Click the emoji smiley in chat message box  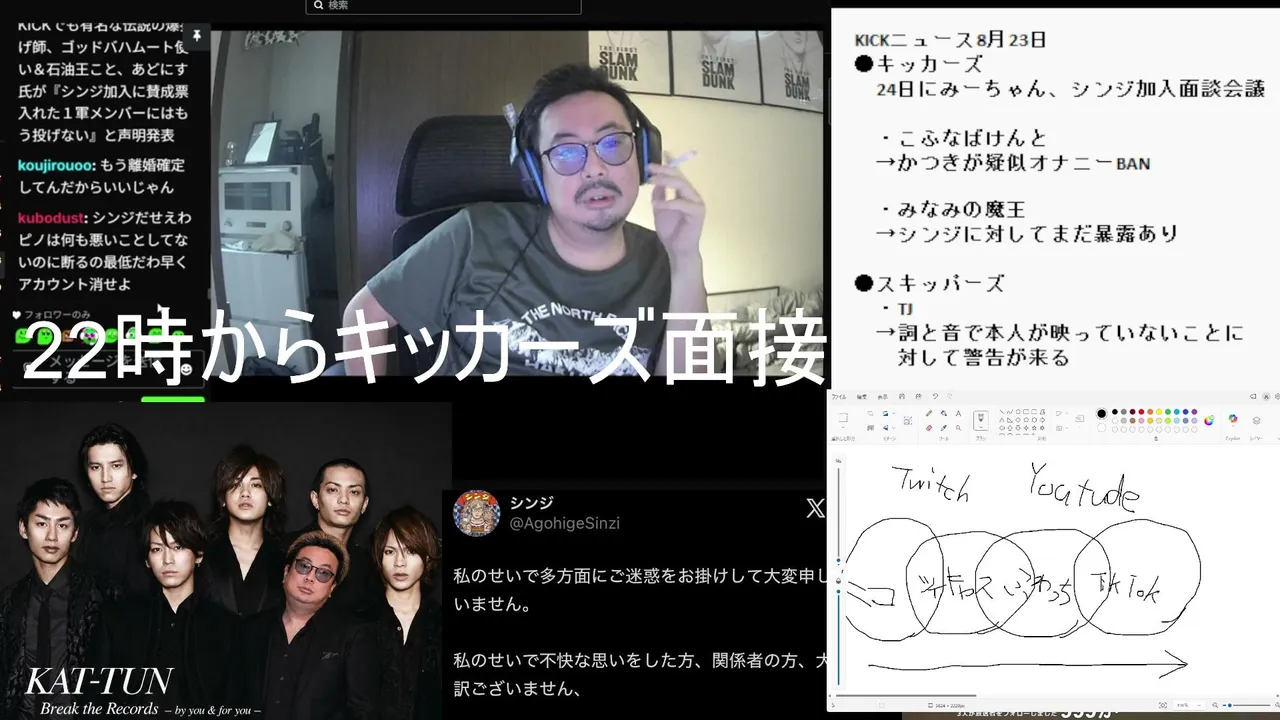click(185, 371)
